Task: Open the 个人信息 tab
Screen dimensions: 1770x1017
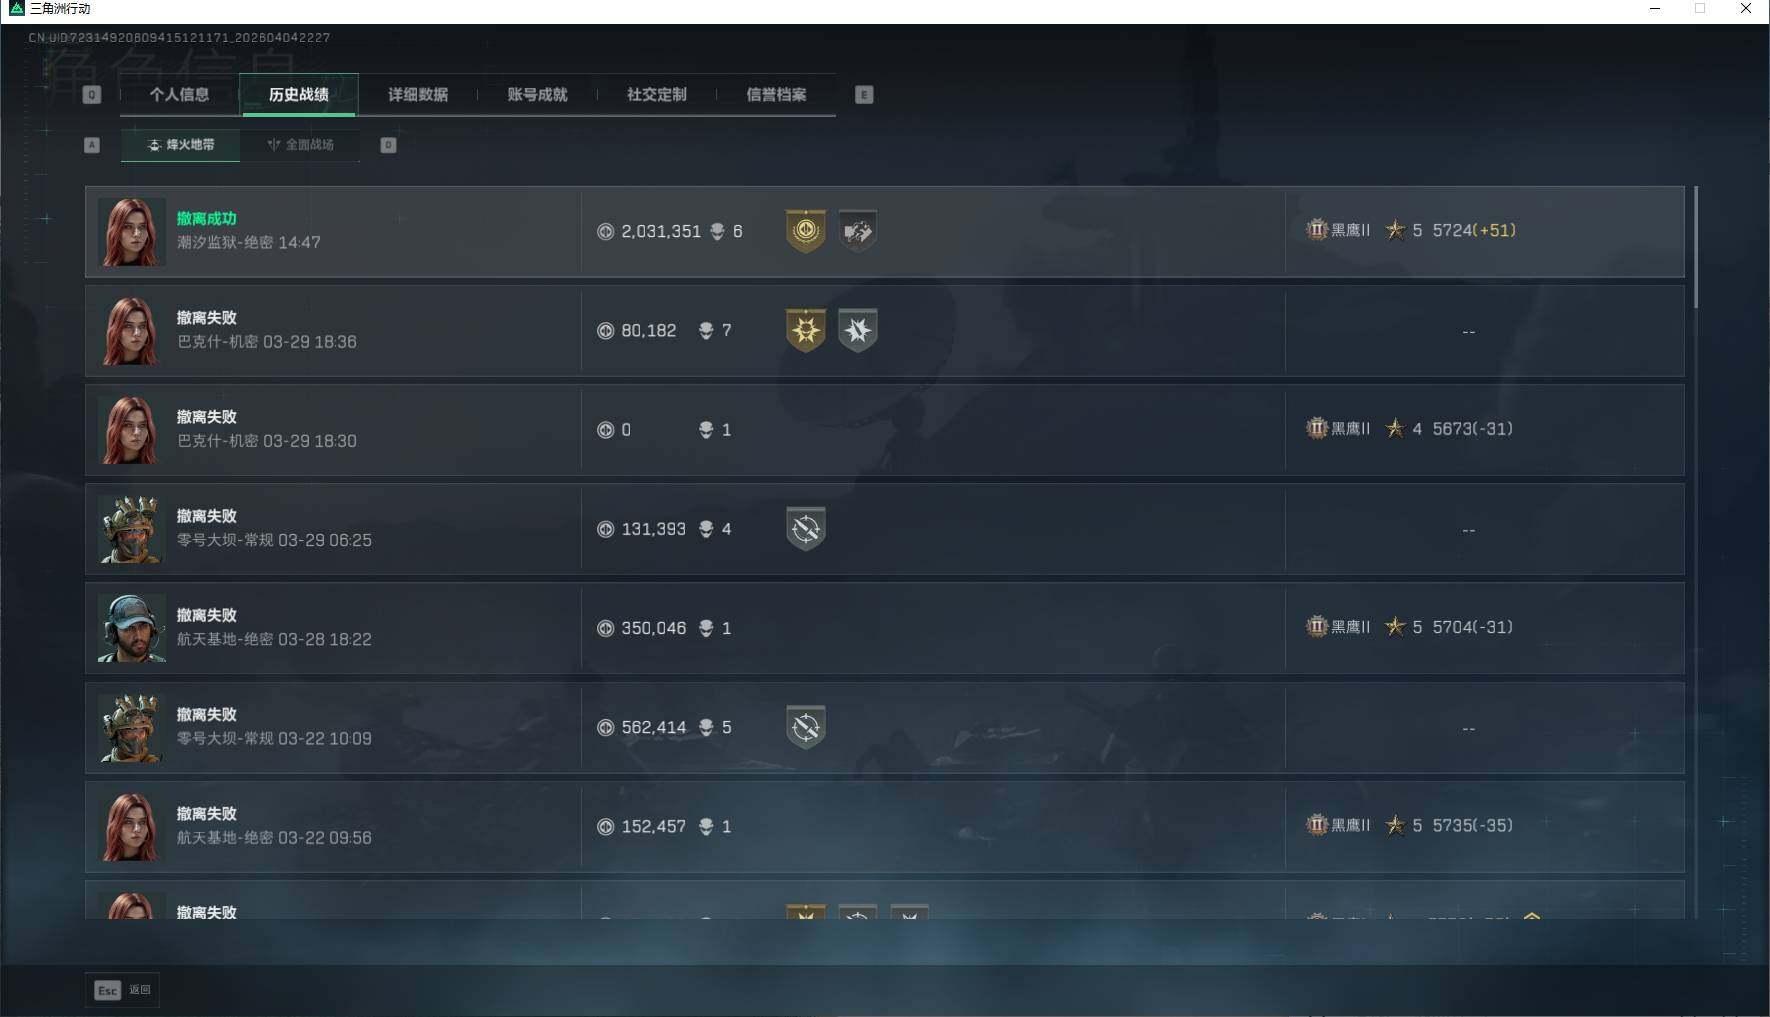Action: (x=180, y=95)
